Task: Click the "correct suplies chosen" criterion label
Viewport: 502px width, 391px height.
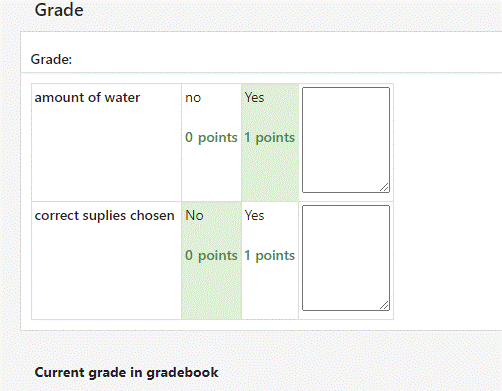Action: click(x=105, y=216)
